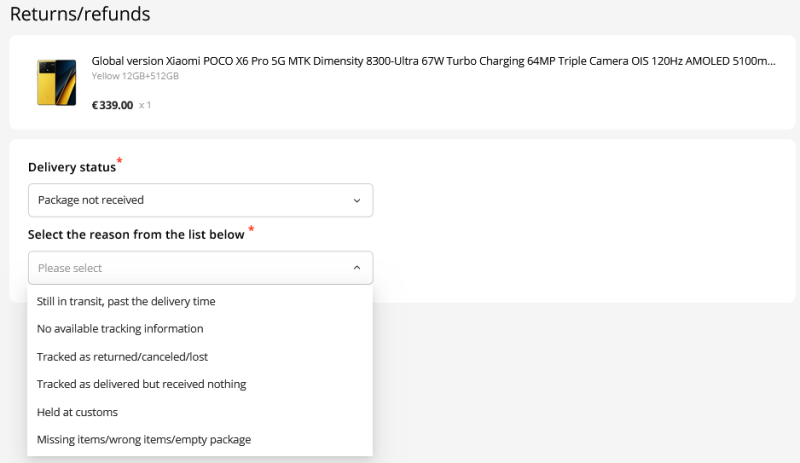This screenshot has width=800, height=463.
Task: Click 'Select the reason from the list below' label
Action: pos(136,235)
